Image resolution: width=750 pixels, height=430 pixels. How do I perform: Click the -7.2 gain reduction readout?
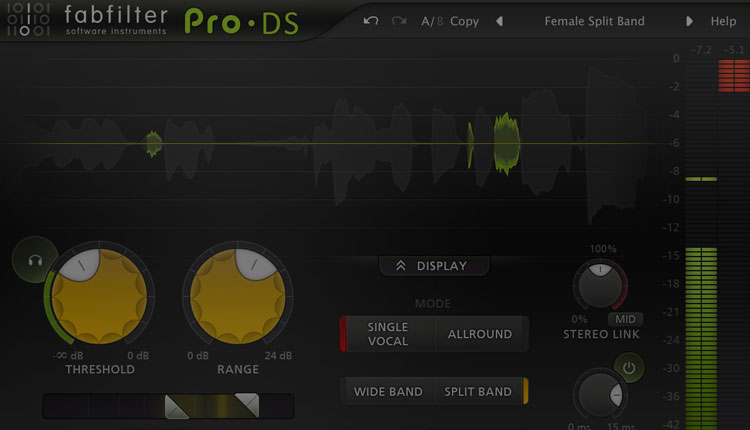point(700,50)
